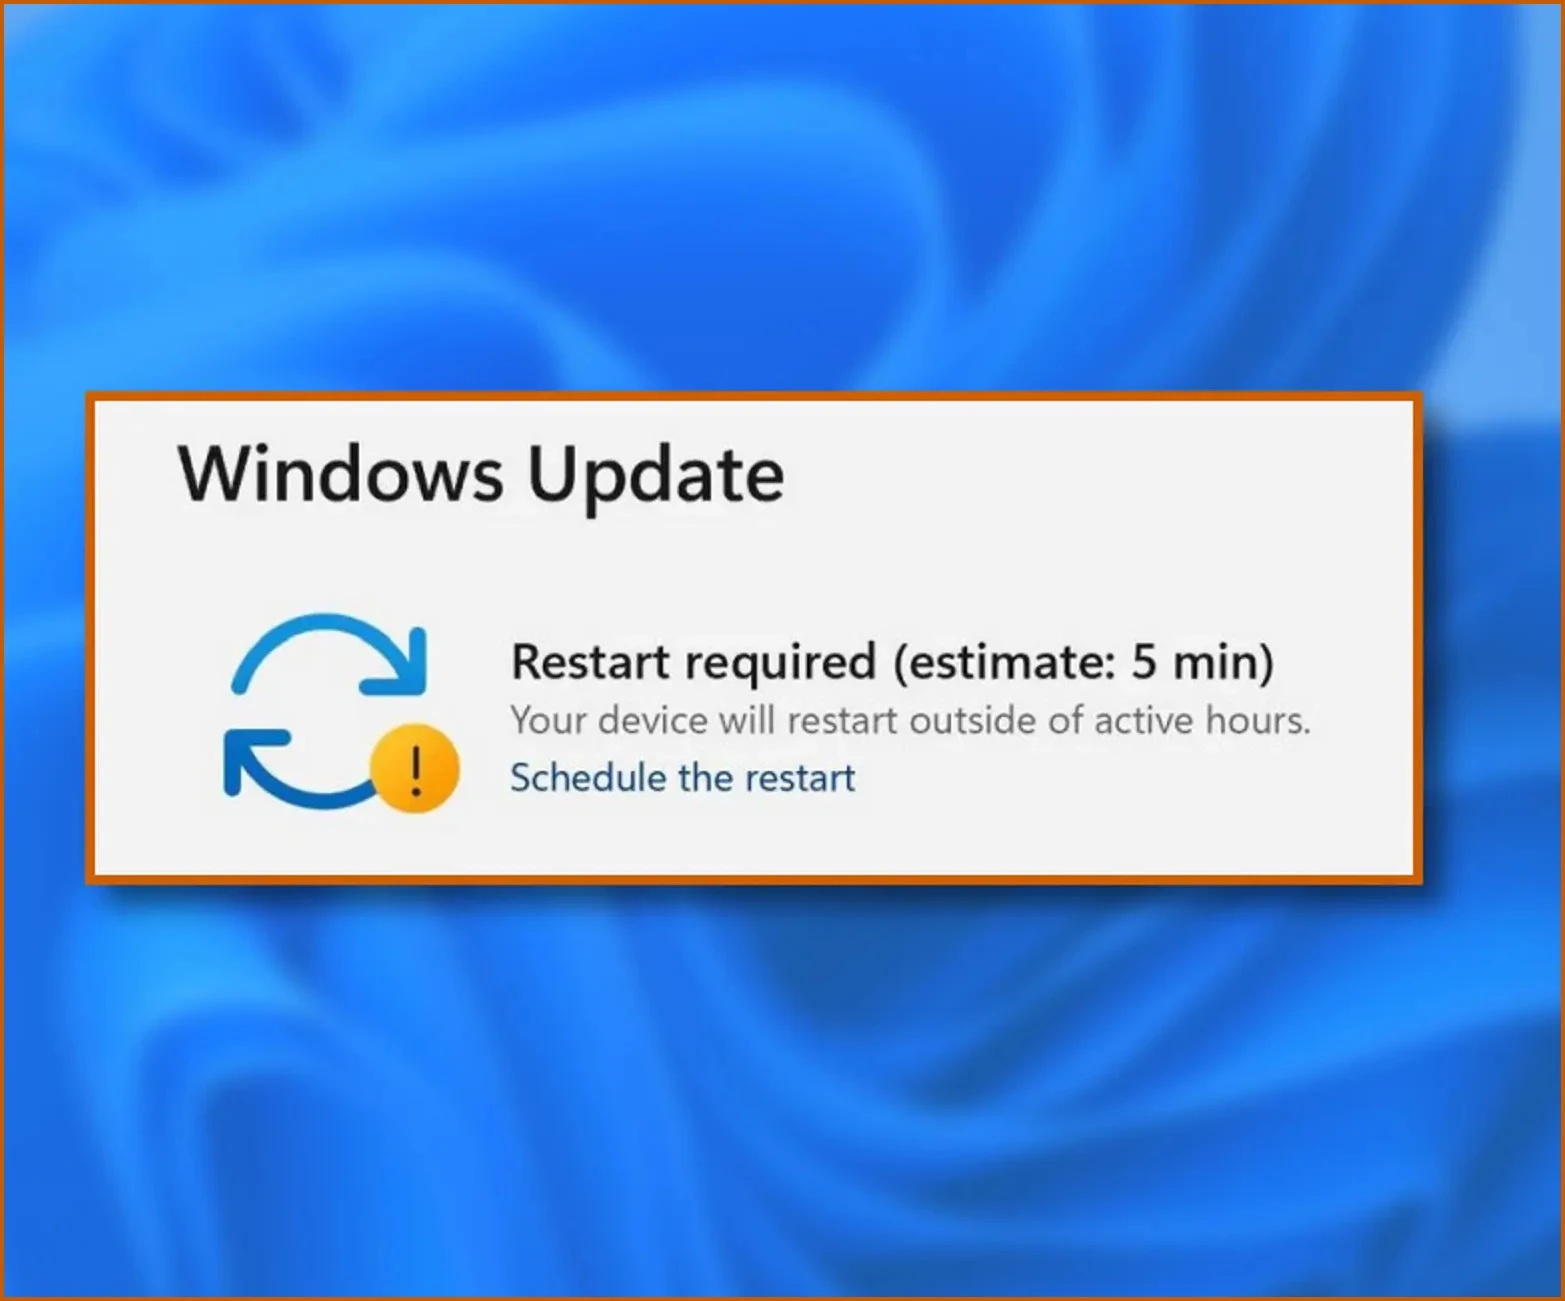
Task: Select the Restart required status title
Action: click(x=892, y=662)
